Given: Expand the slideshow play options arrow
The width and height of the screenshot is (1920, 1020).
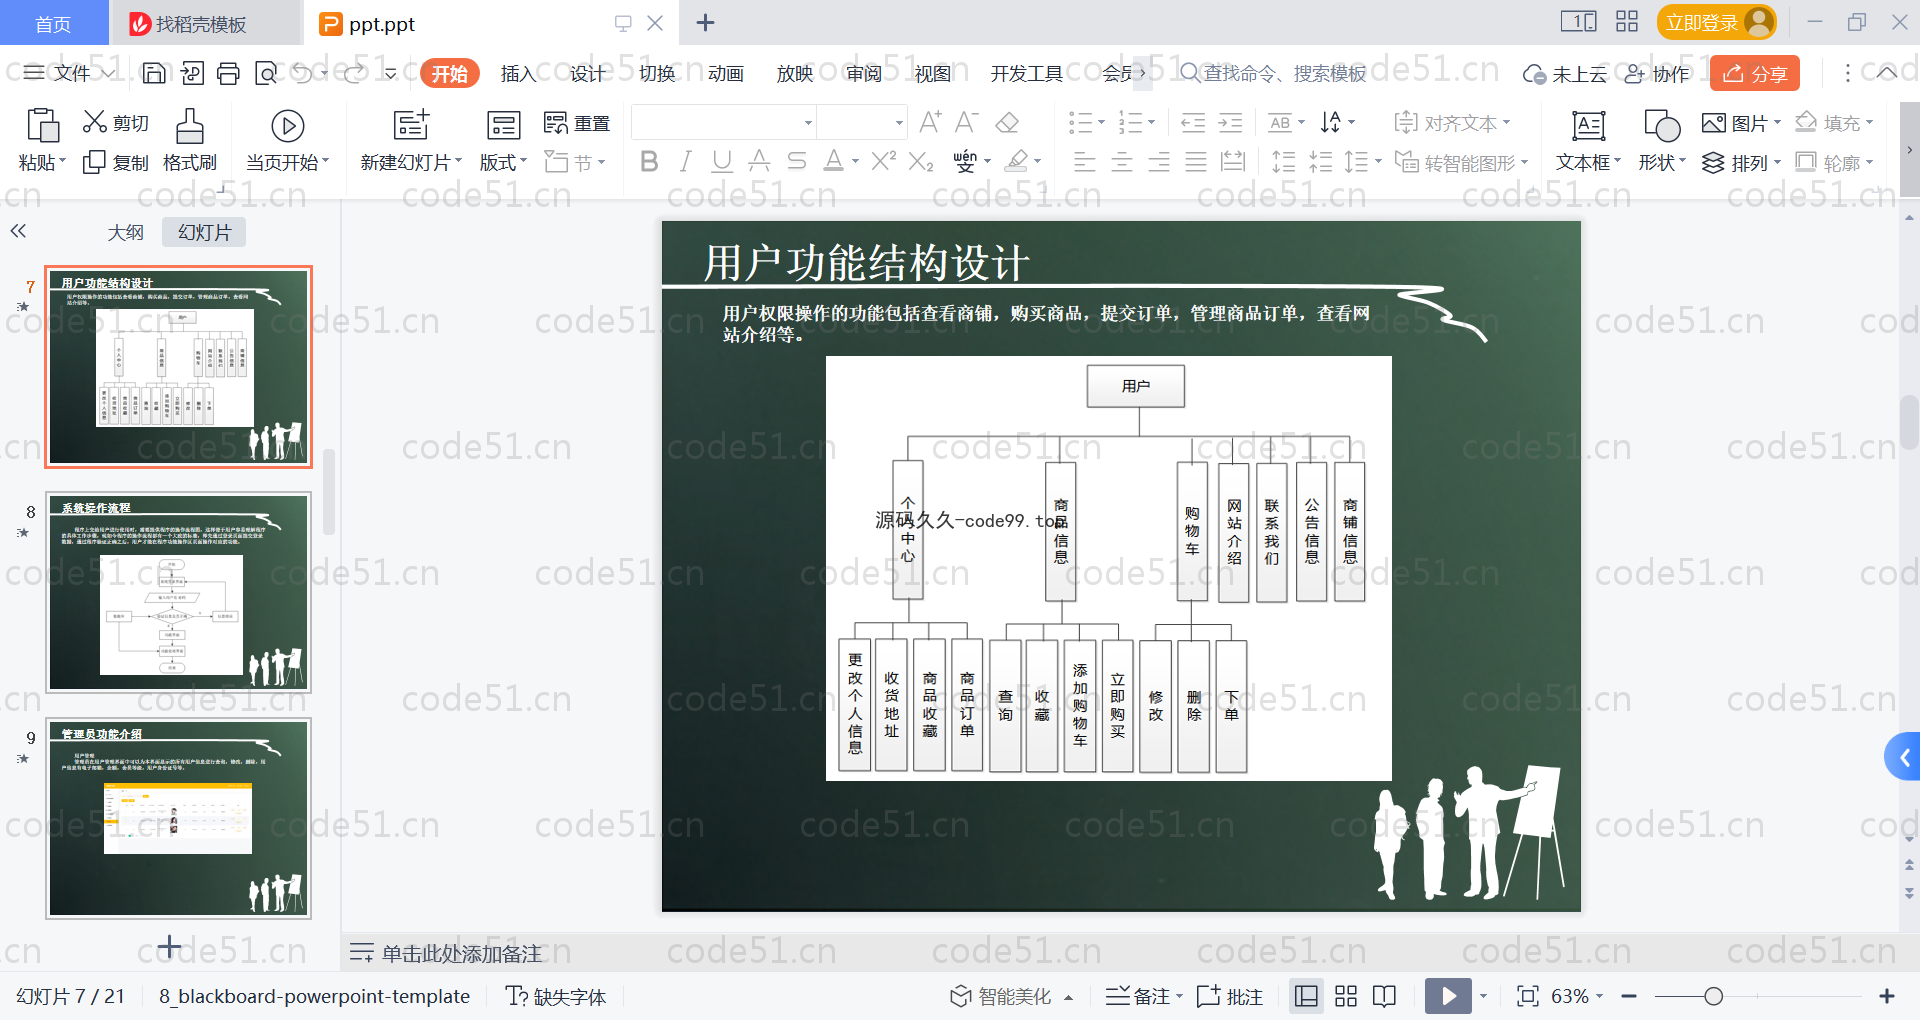Looking at the screenshot, I should tap(1483, 996).
